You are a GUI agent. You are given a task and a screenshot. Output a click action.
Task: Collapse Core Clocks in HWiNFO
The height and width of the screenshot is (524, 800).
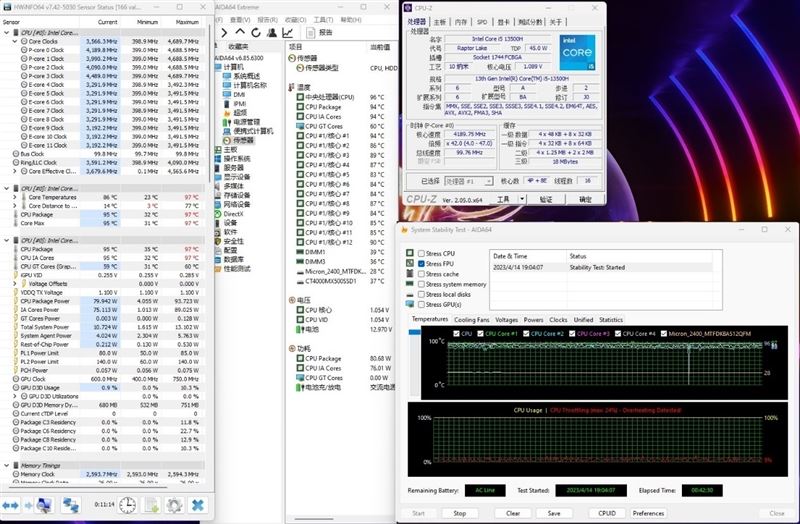click(15, 41)
